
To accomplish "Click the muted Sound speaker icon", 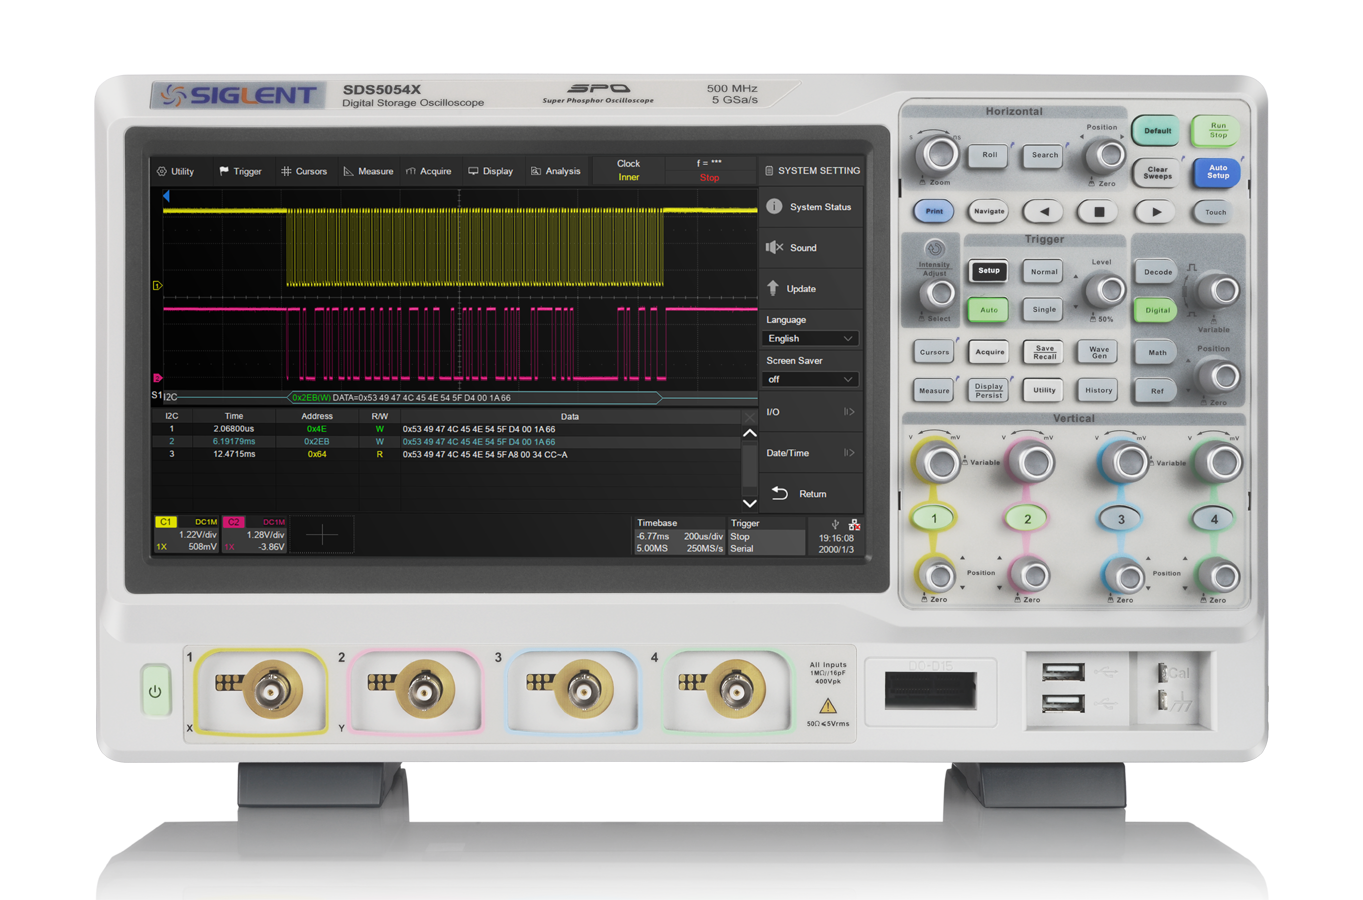I will pyautogui.click(x=774, y=247).
